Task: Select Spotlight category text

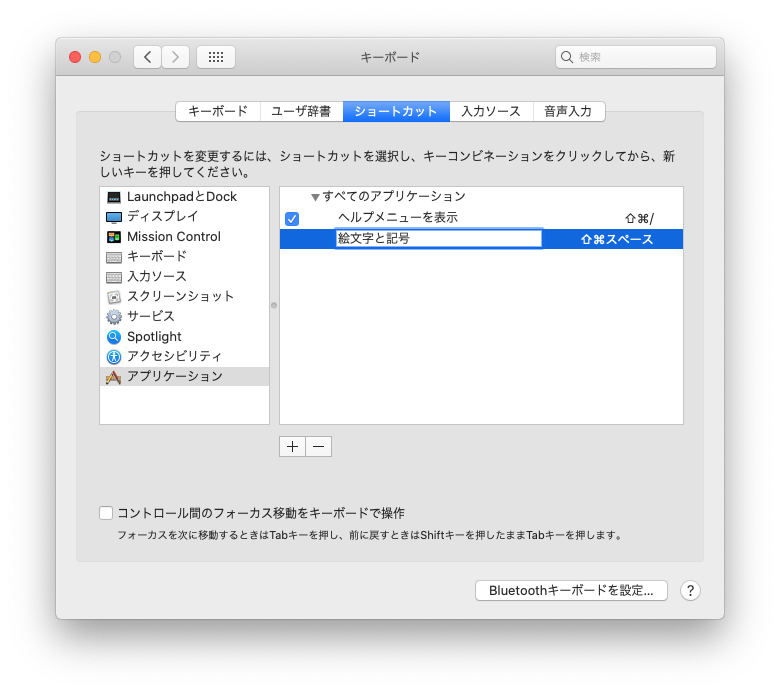Action: point(154,337)
